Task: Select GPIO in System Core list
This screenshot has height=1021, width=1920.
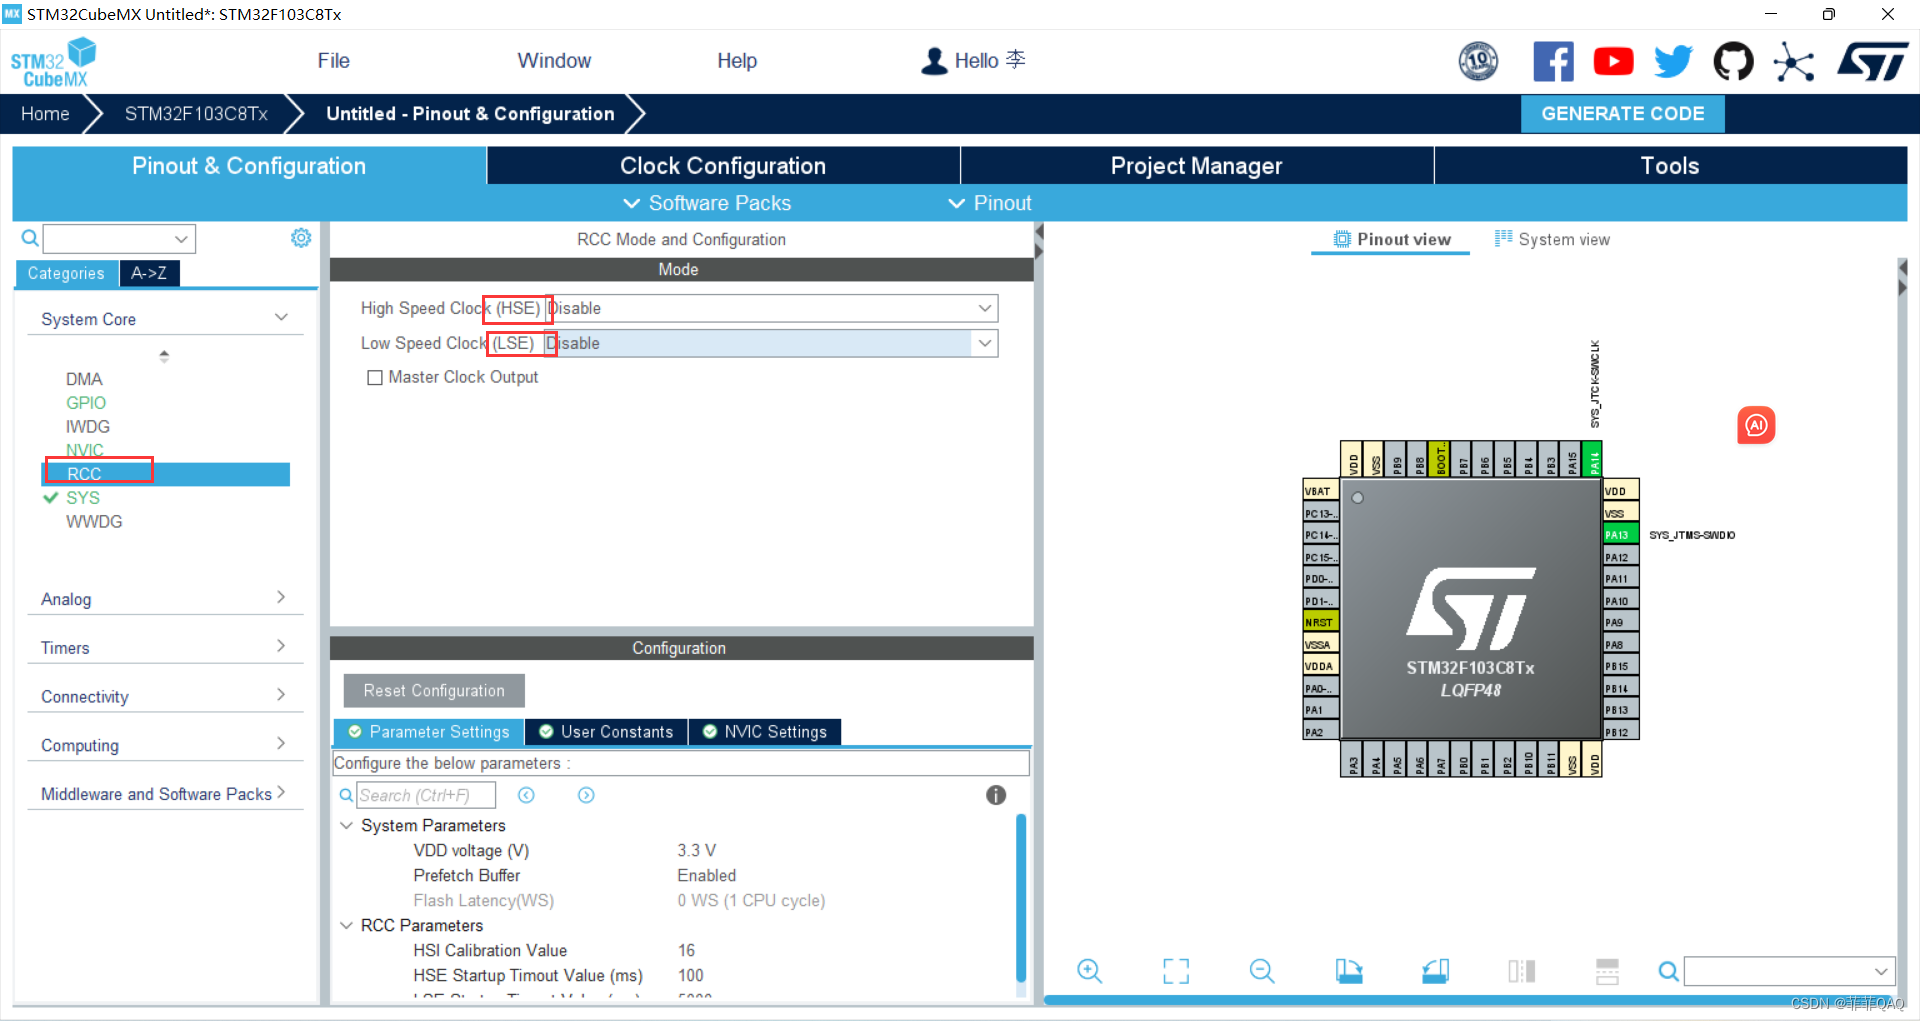Action: tap(86, 403)
